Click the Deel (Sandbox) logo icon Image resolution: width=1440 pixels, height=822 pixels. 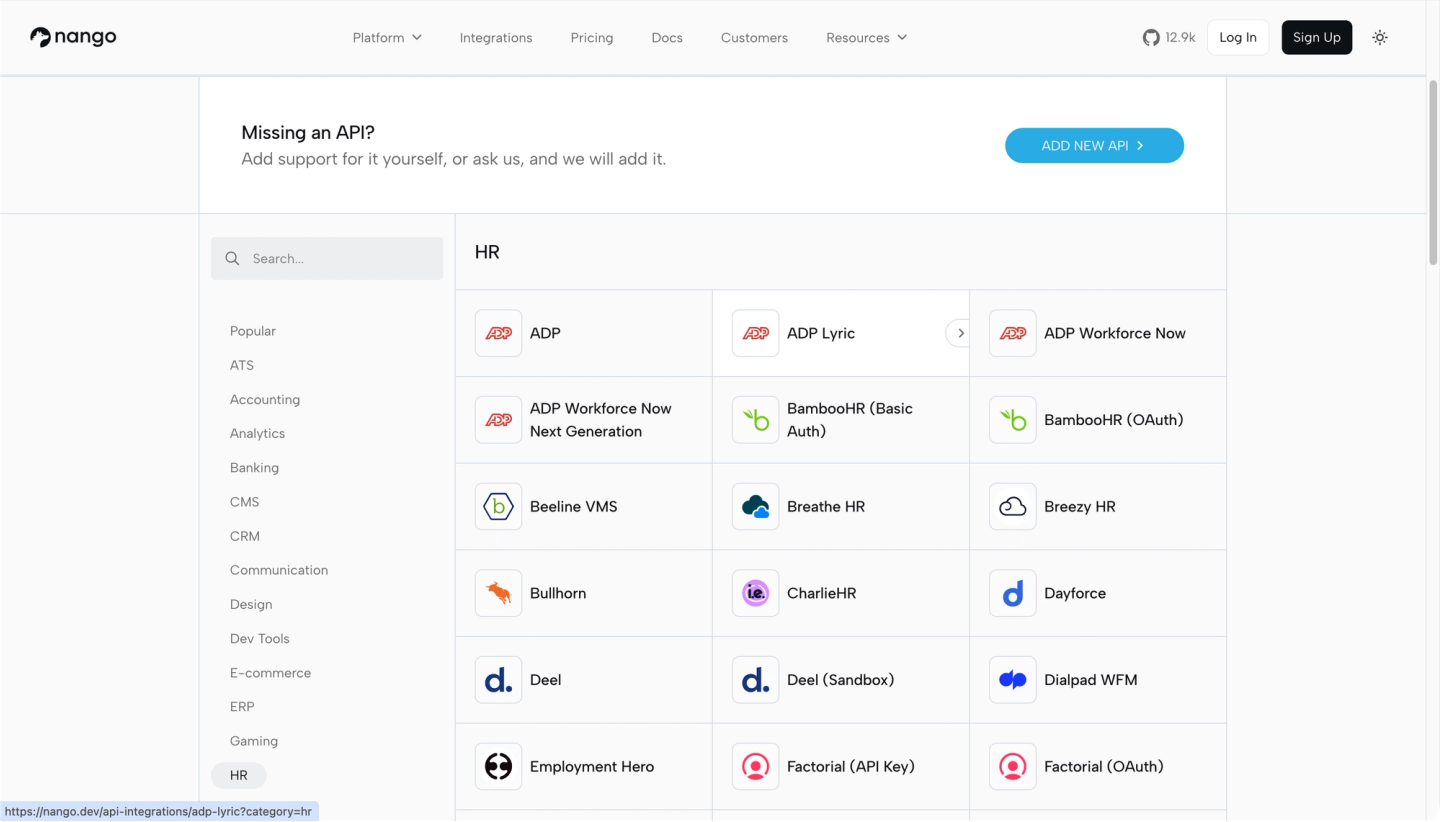tap(755, 680)
